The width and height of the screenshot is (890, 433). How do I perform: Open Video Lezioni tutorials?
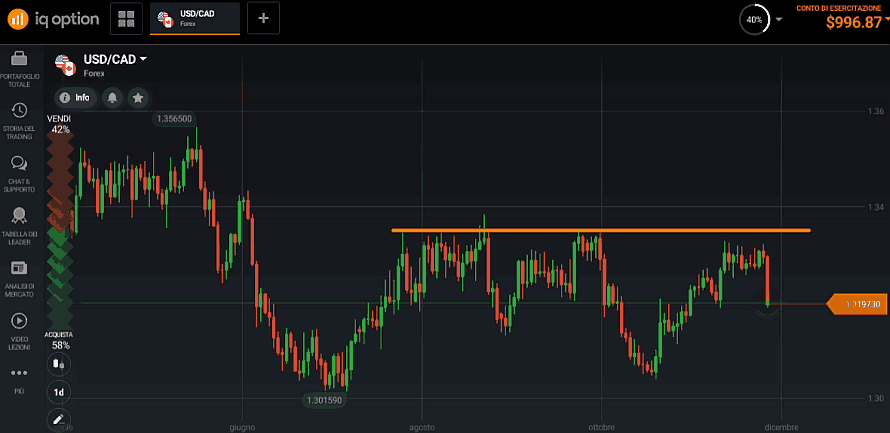pyautogui.click(x=18, y=327)
